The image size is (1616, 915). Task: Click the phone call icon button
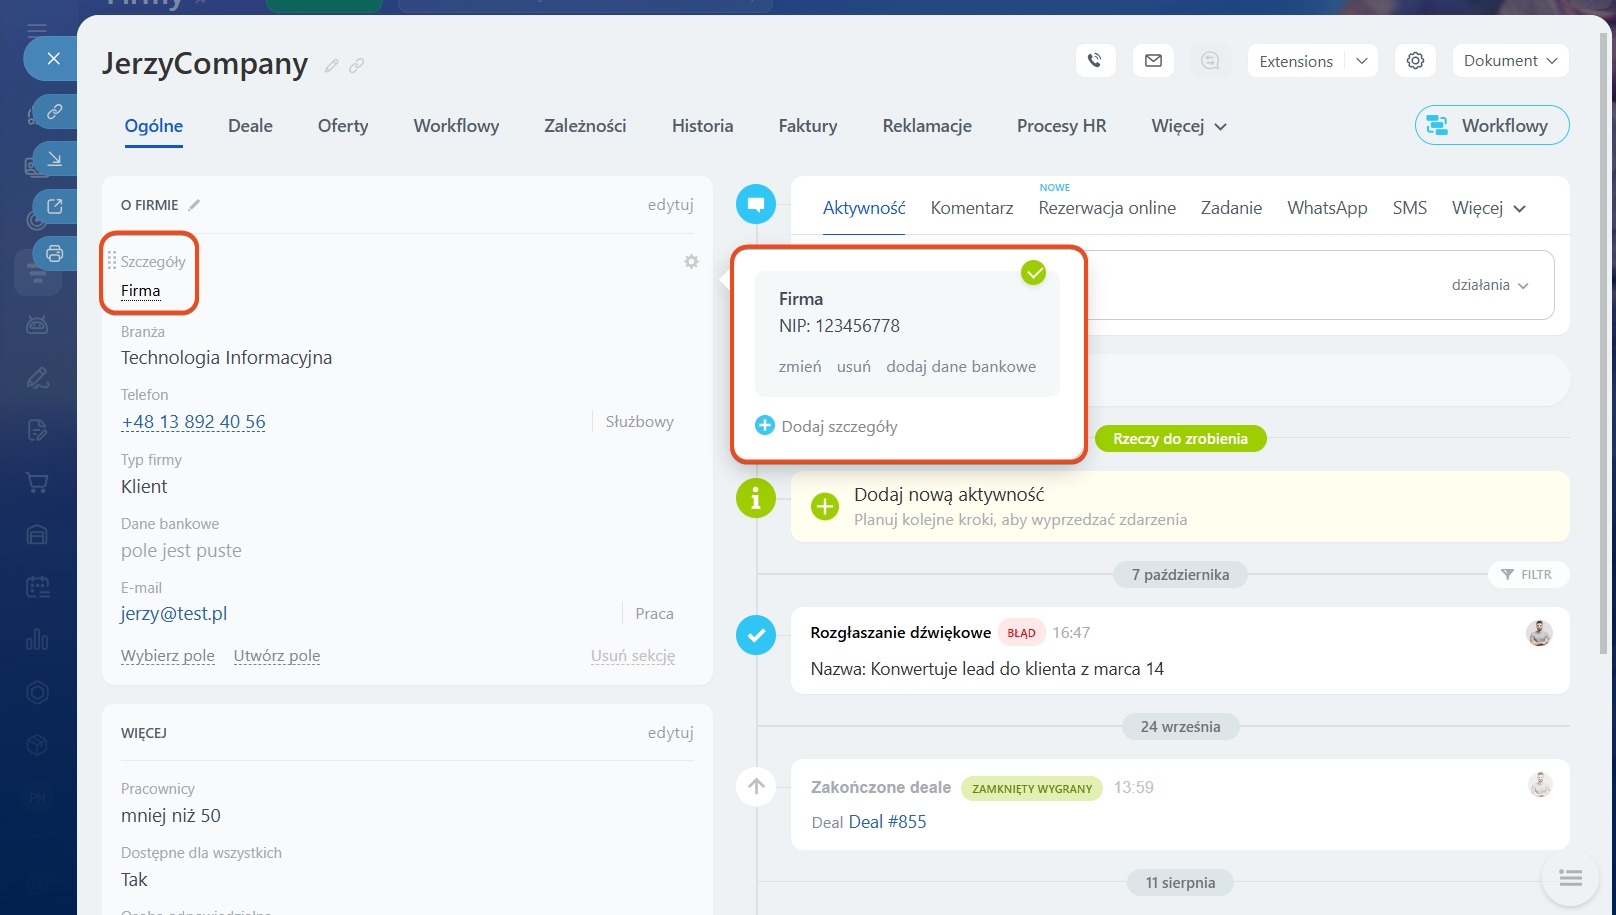(x=1095, y=61)
